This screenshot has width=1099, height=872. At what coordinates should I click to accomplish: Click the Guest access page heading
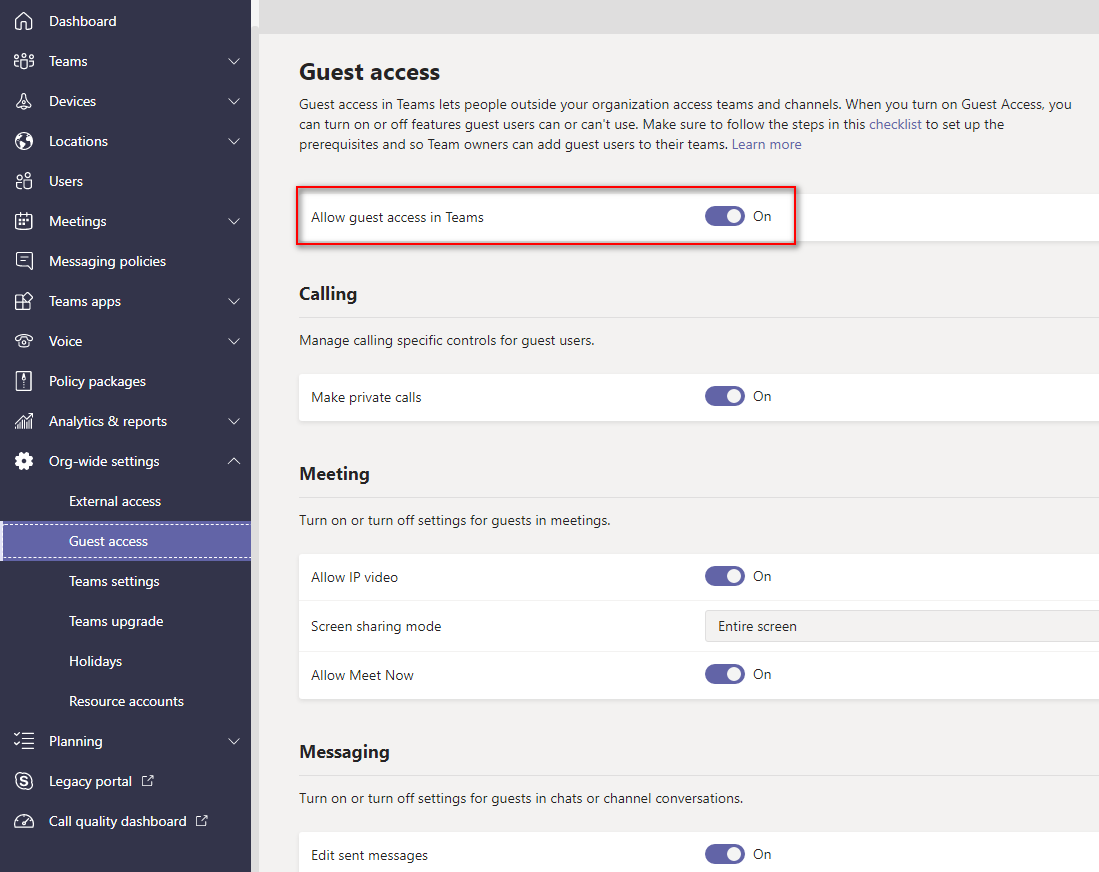[369, 72]
